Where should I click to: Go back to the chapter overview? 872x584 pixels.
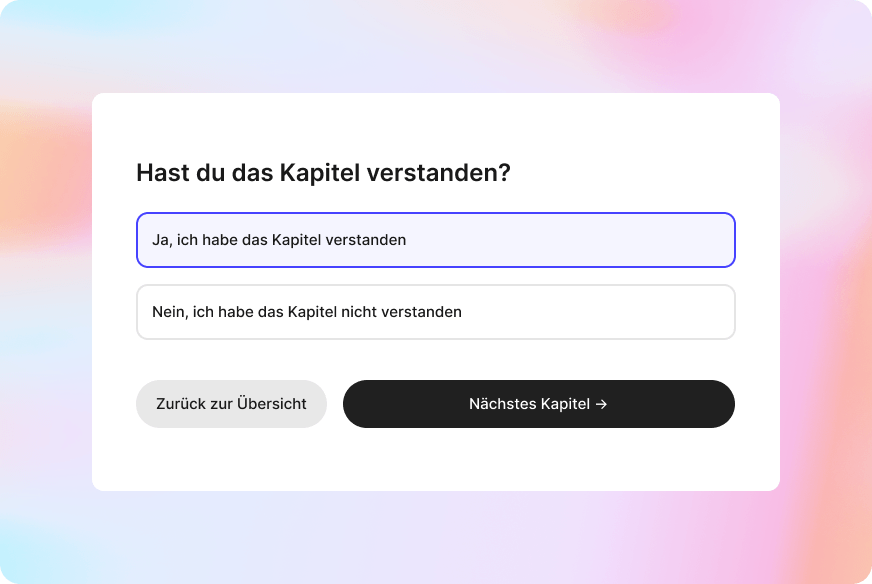click(x=231, y=404)
